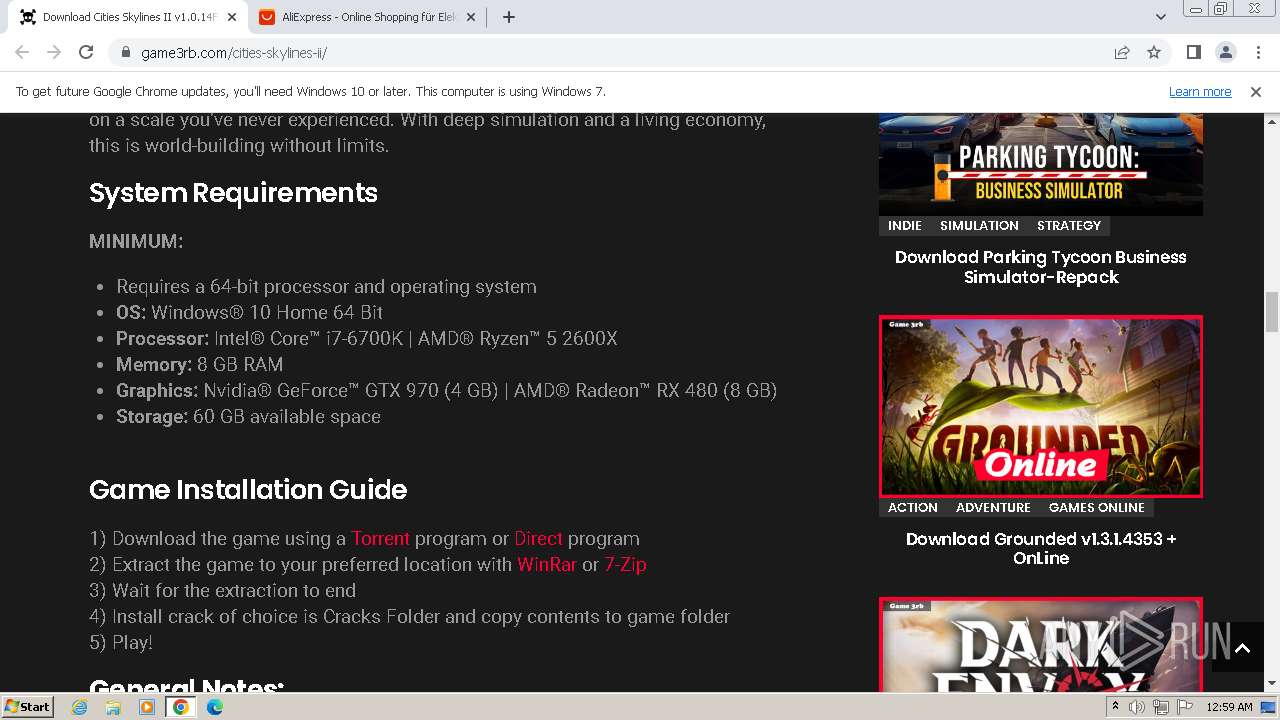Open the Chrome profile avatar menu
1280x720 pixels.
(x=1225, y=52)
